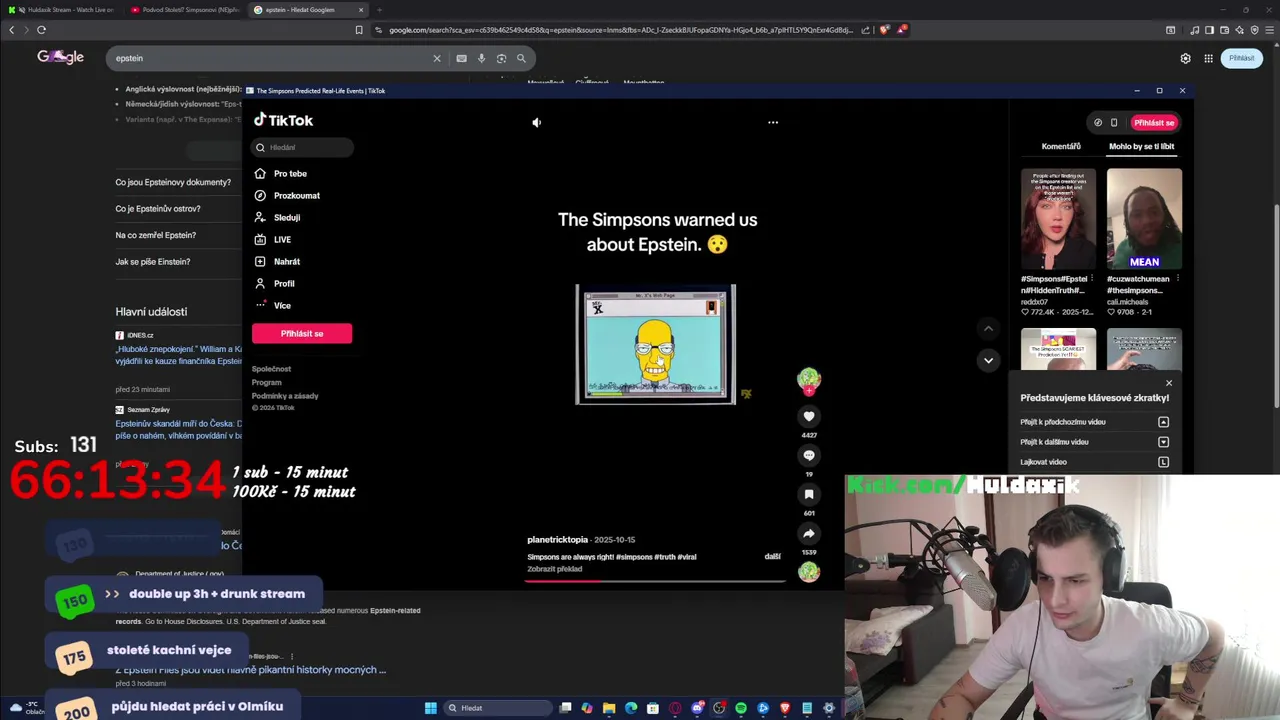The height and width of the screenshot is (720, 1280).
Task: Mute the TikTok video sound
Action: (x=536, y=122)
